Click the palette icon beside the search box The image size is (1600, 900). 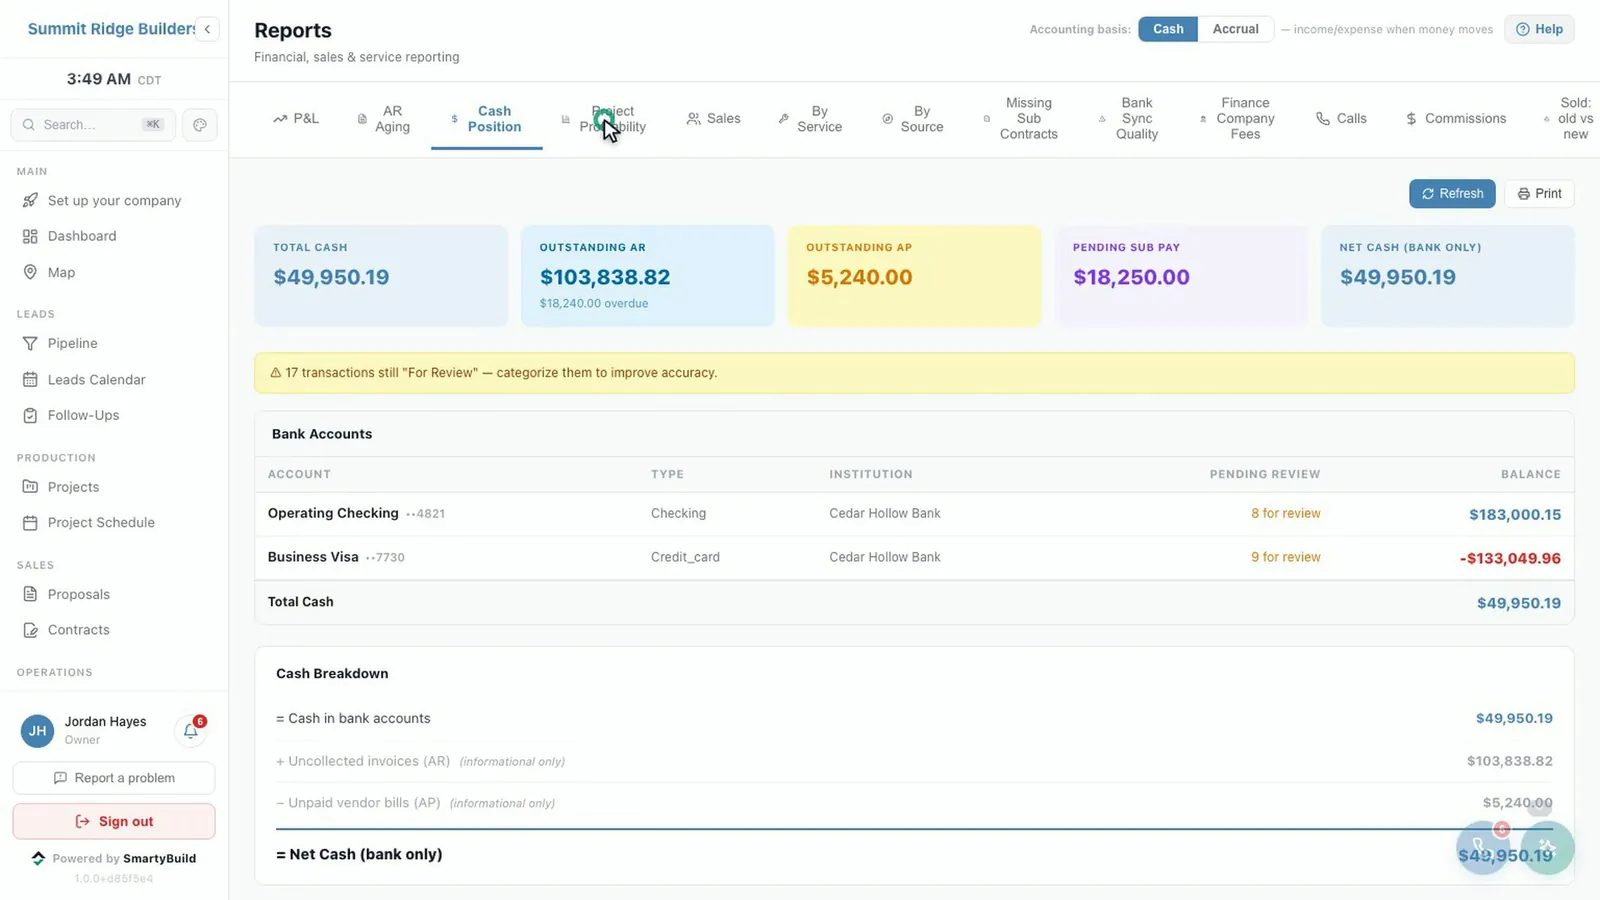200,125
